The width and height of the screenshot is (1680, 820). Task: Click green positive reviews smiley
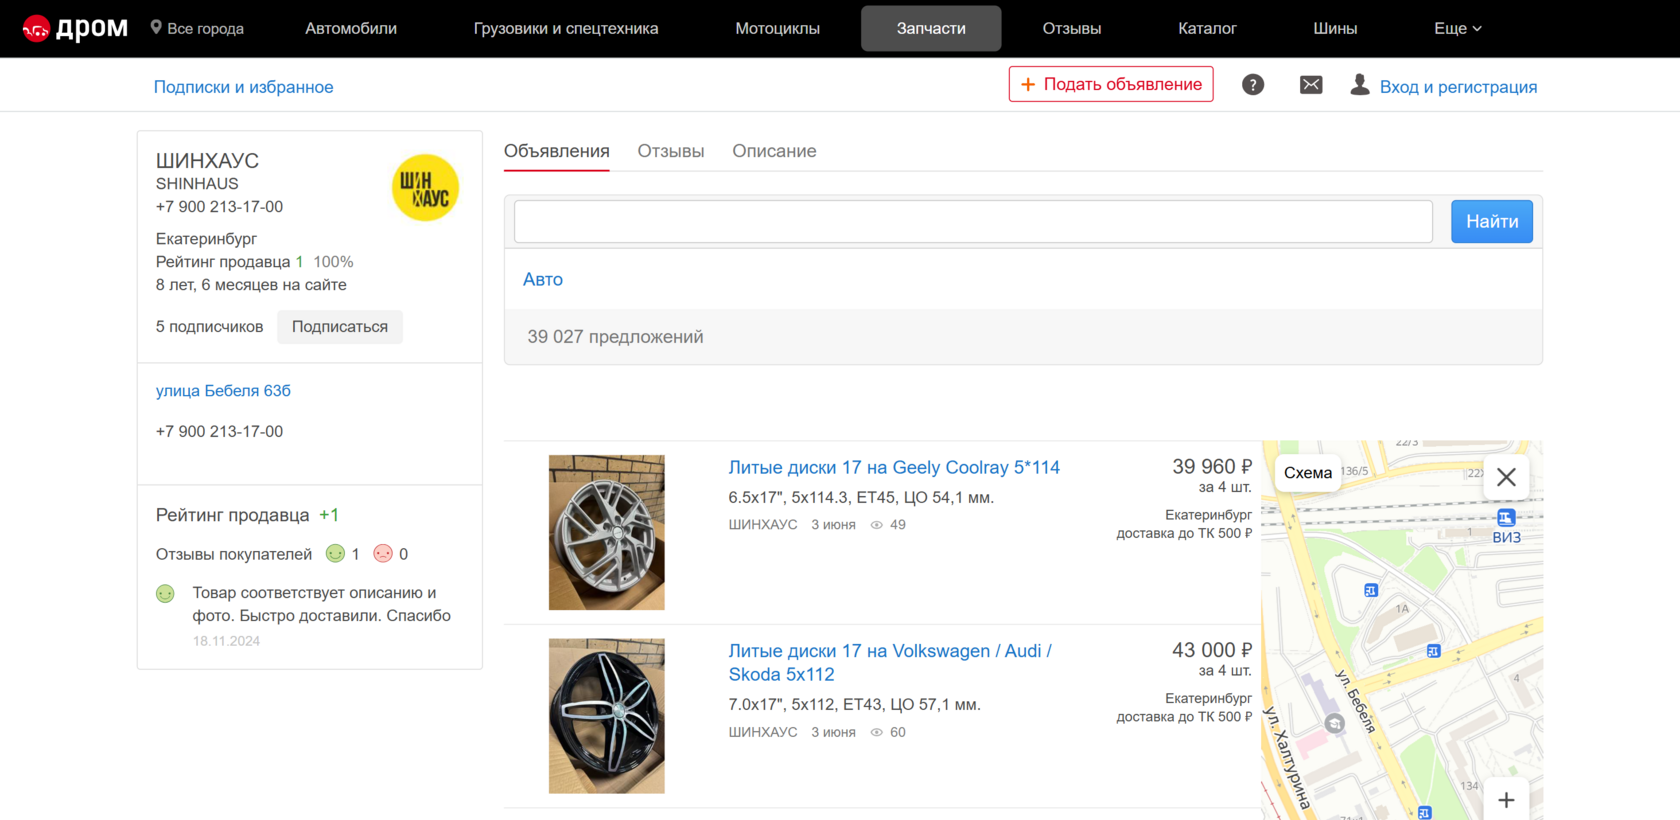tap(335, 553)
